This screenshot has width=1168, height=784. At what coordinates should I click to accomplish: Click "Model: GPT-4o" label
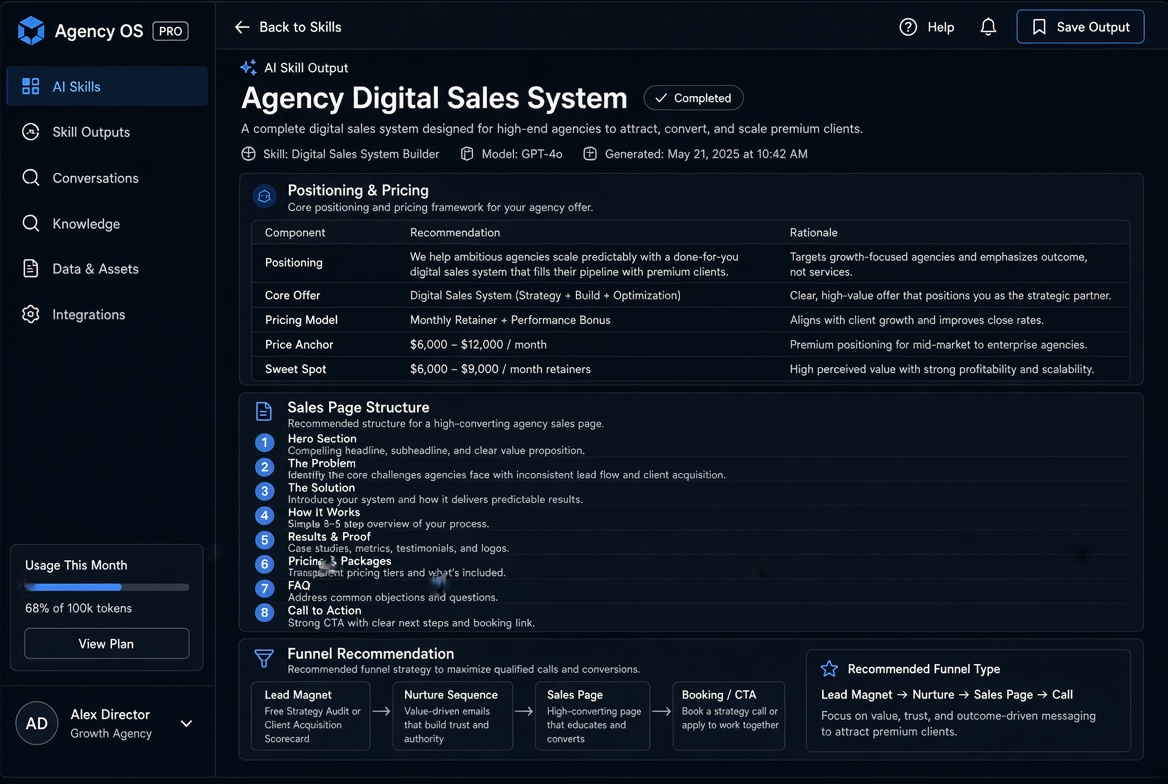(x=521, y=154)
